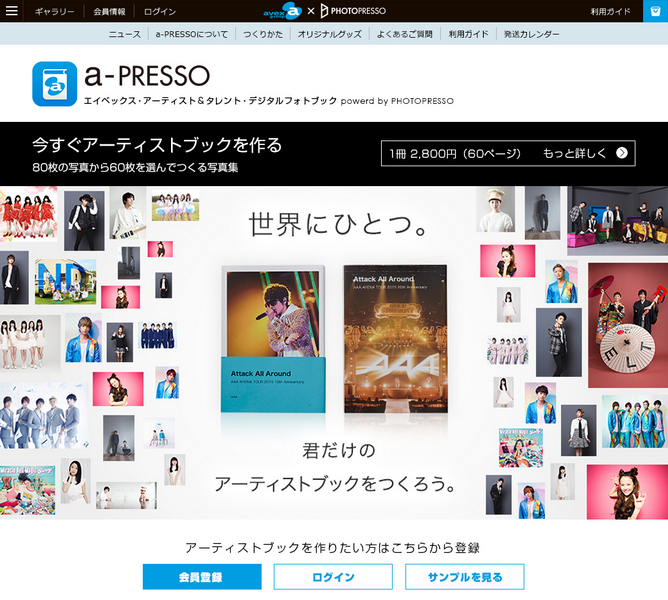Open よくあるご質問 page
668x600 pixels.
pyautogui.click(x=404, y=34)
